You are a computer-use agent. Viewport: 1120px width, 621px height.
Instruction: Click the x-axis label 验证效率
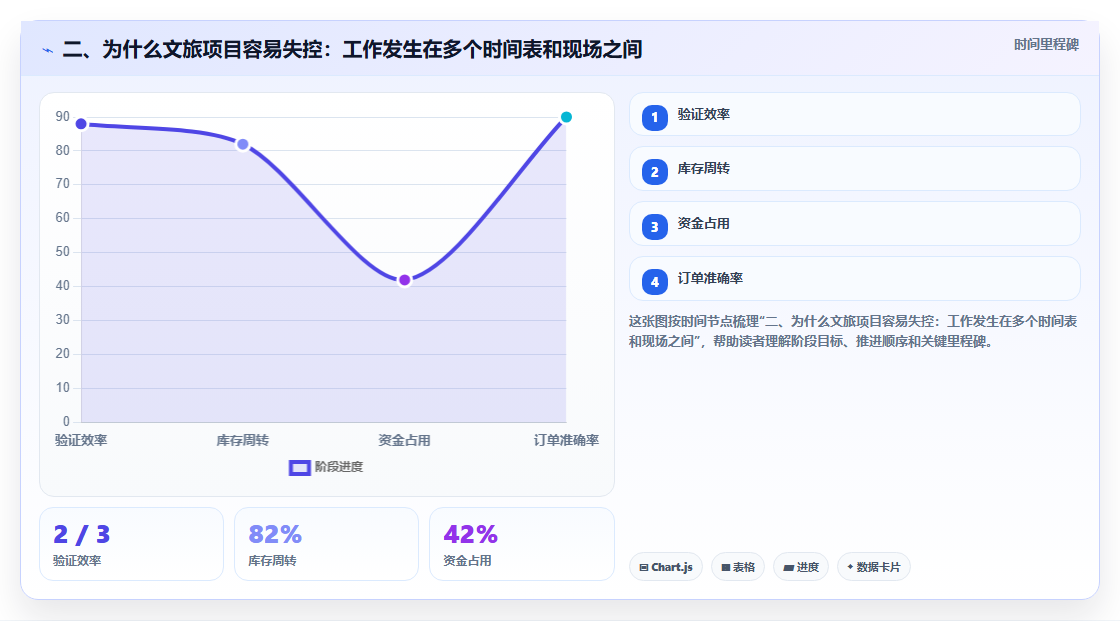[81, 440]
